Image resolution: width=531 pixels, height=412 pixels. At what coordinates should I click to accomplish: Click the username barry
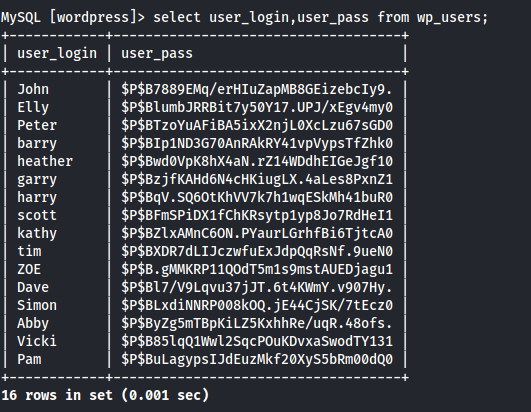(37, 144)
